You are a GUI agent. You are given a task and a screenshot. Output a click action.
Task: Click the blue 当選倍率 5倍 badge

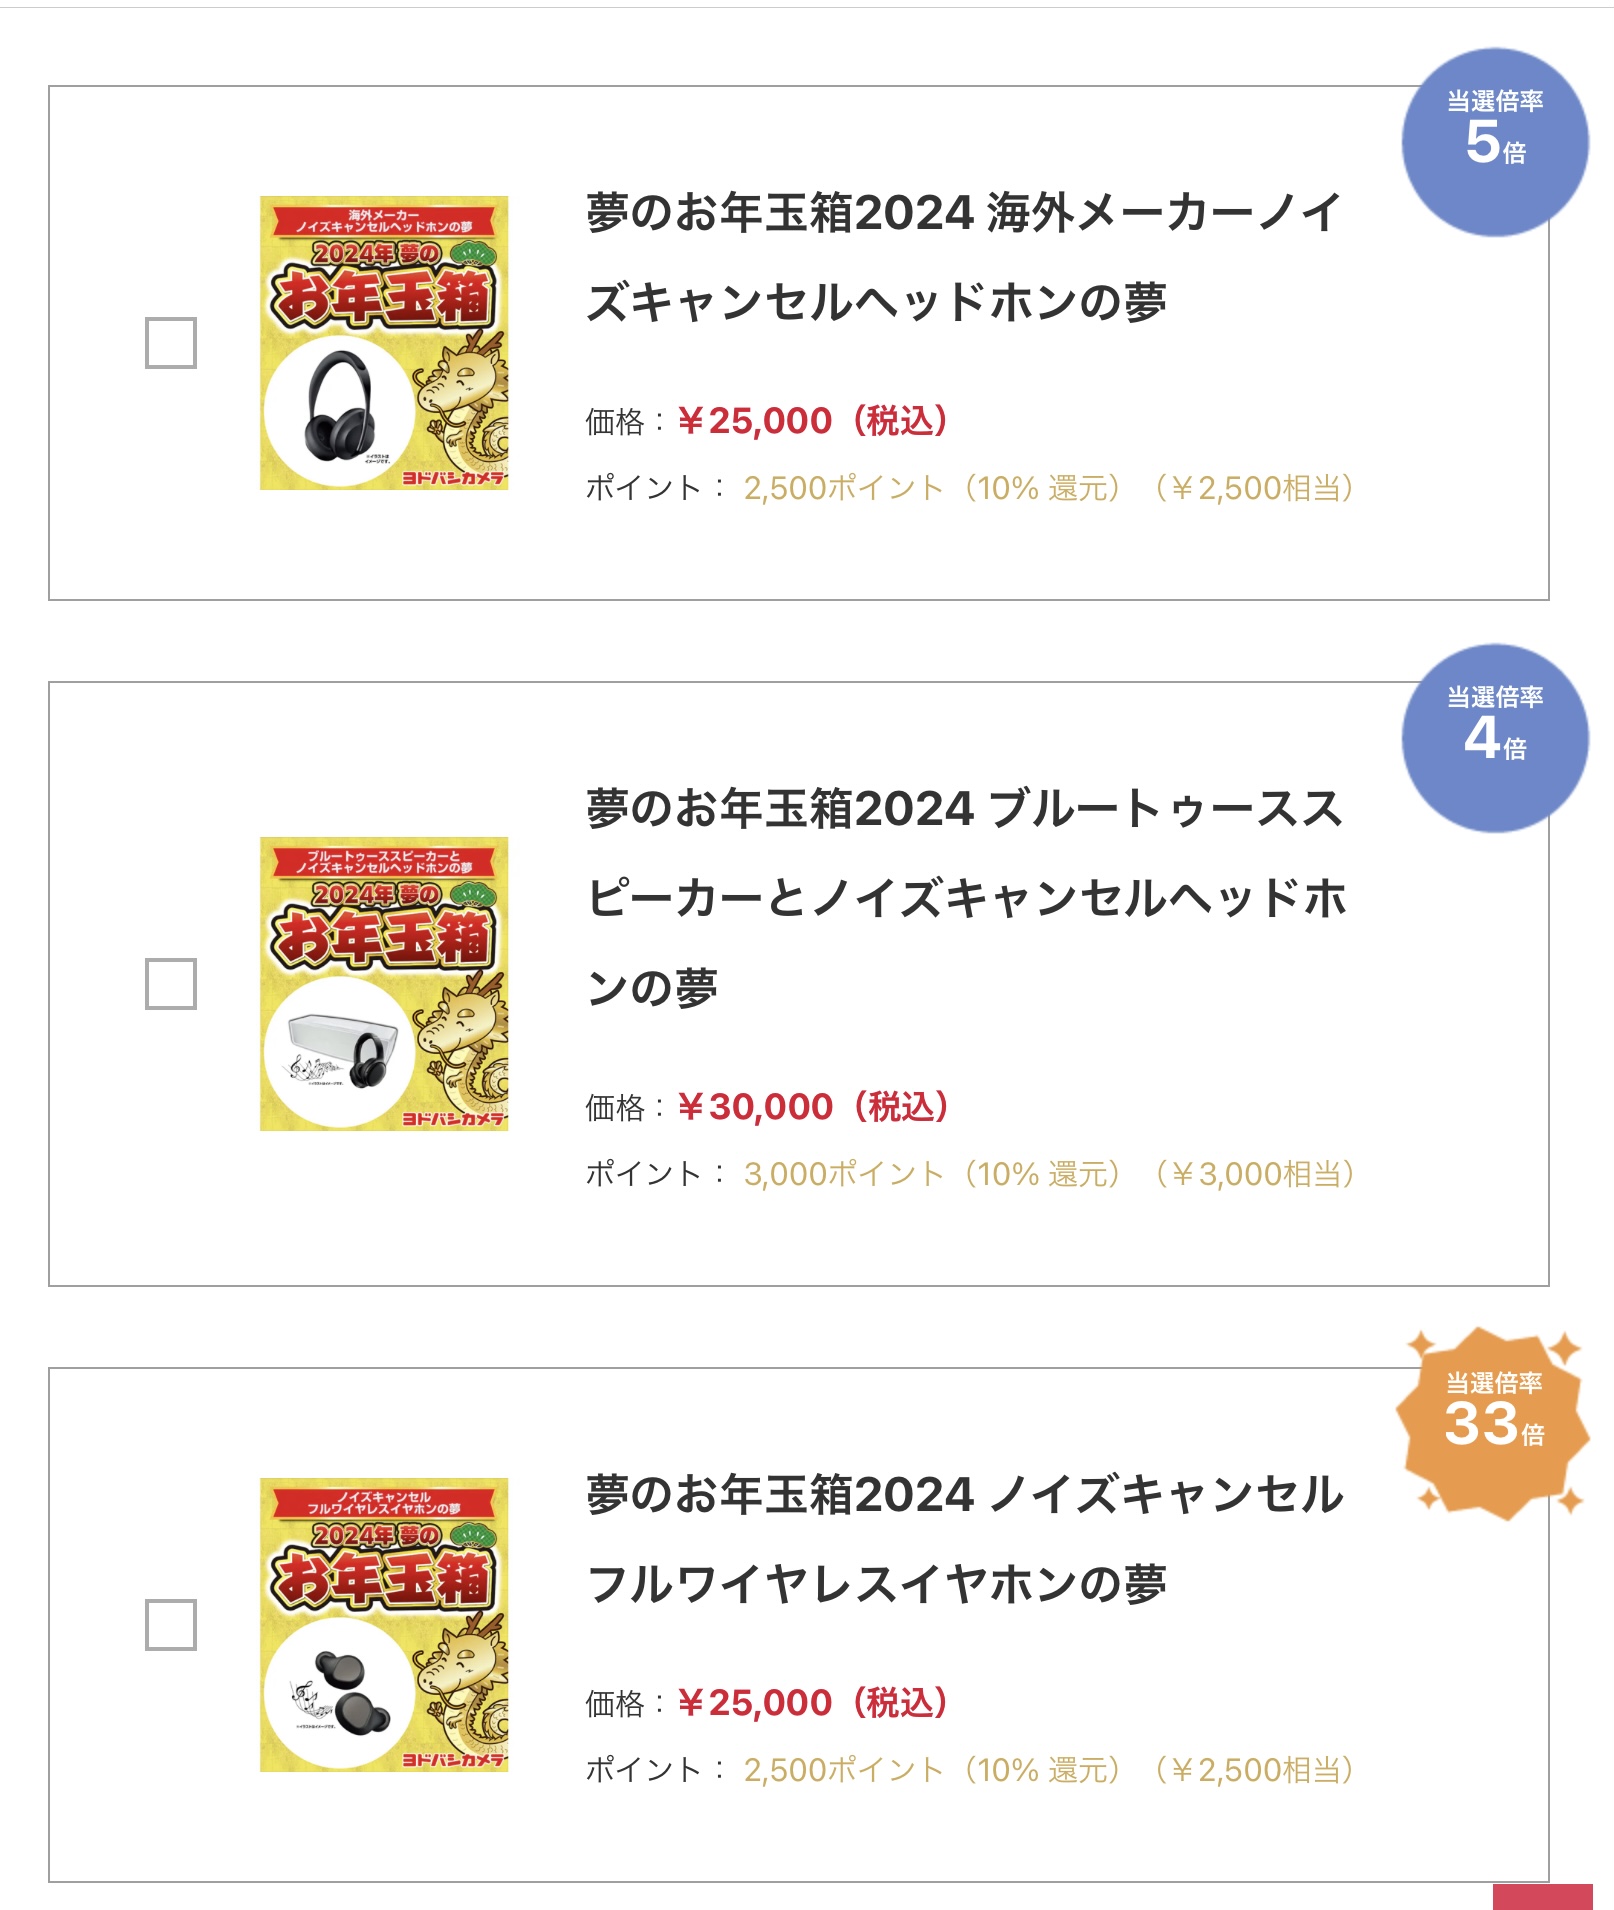click(x=1495, y=142)
